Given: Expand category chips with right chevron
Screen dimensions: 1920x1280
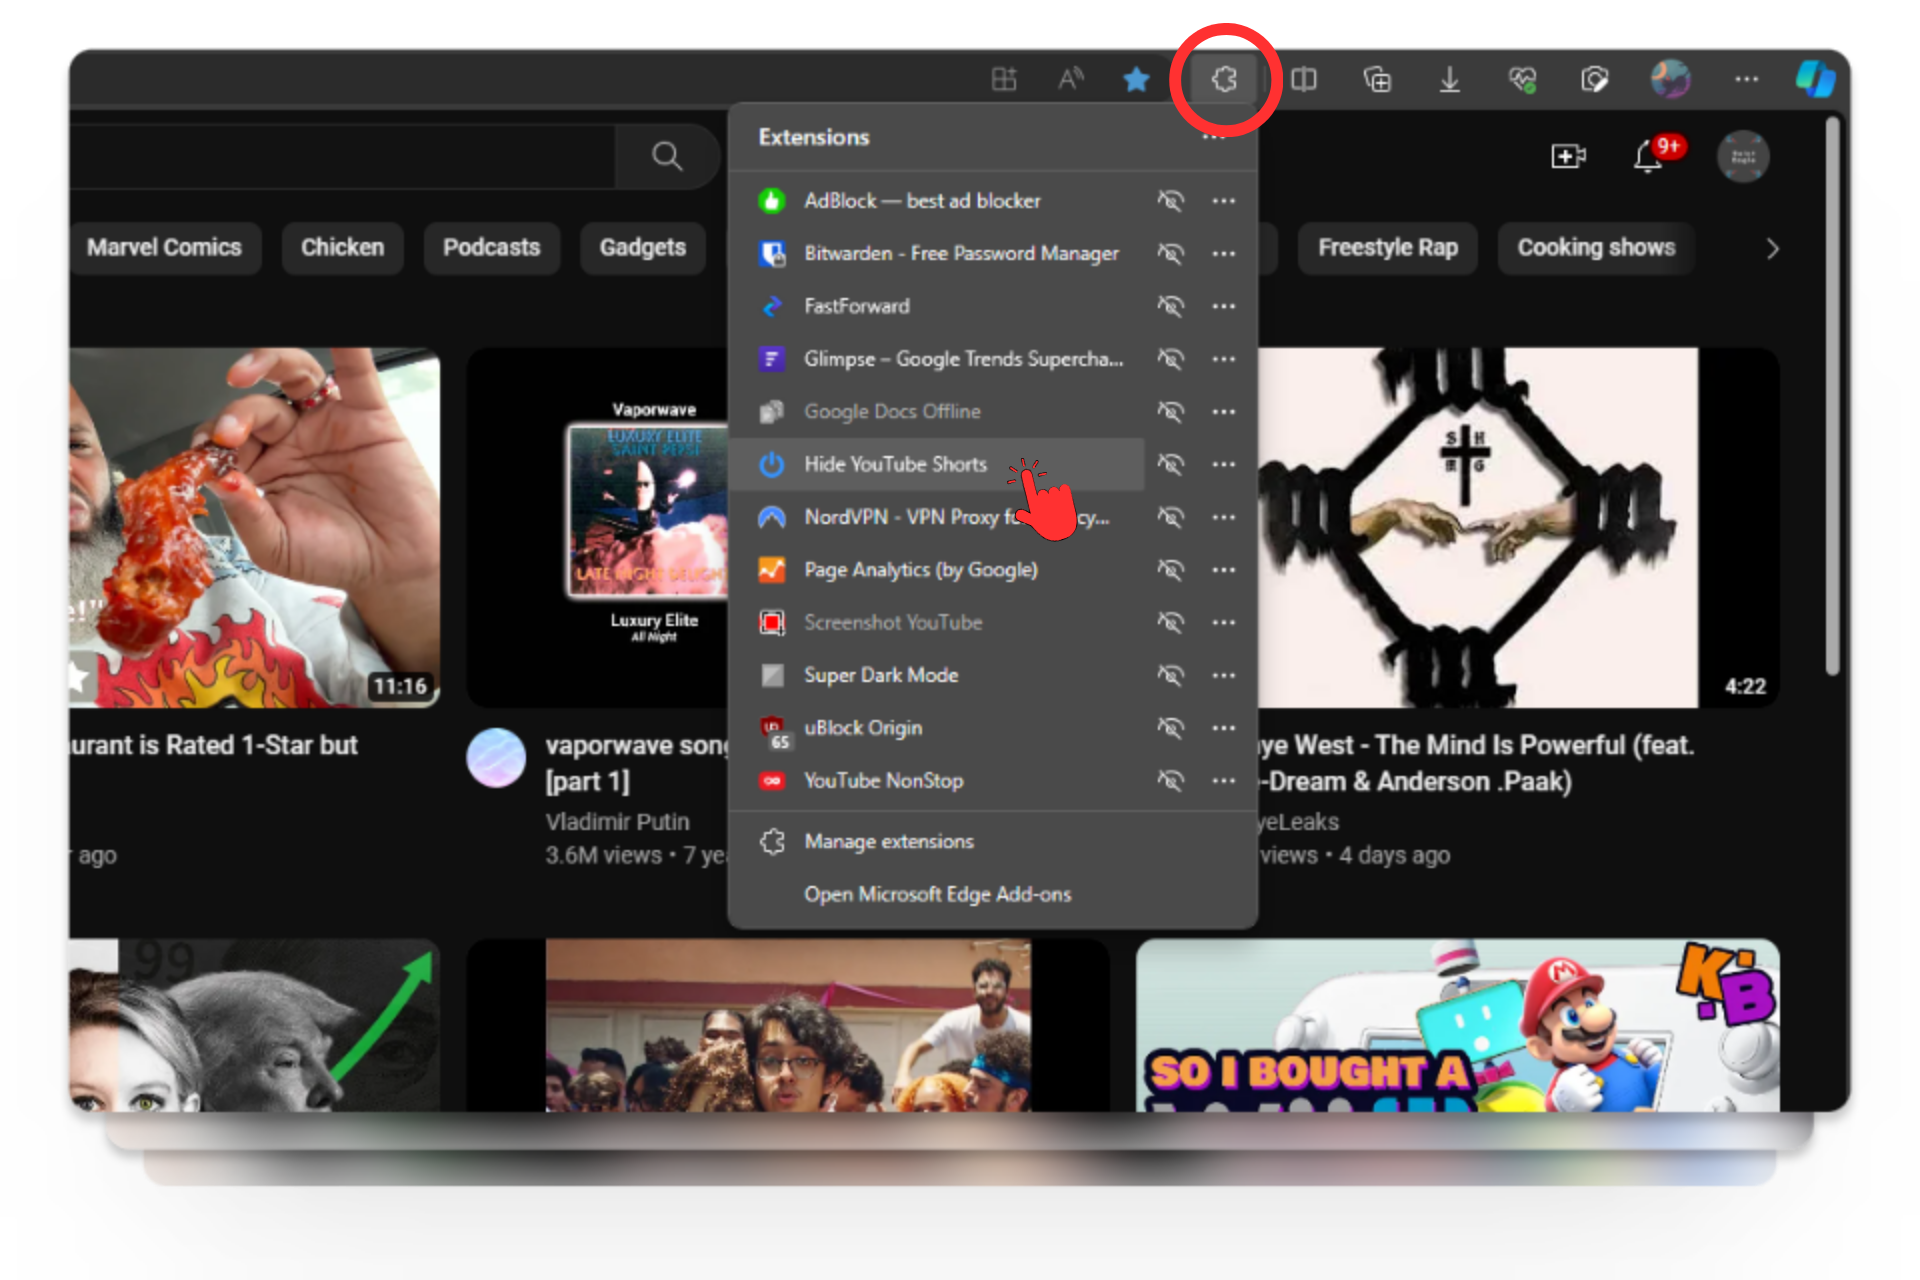Looking at the screenshot, I should click(1772, 248).
